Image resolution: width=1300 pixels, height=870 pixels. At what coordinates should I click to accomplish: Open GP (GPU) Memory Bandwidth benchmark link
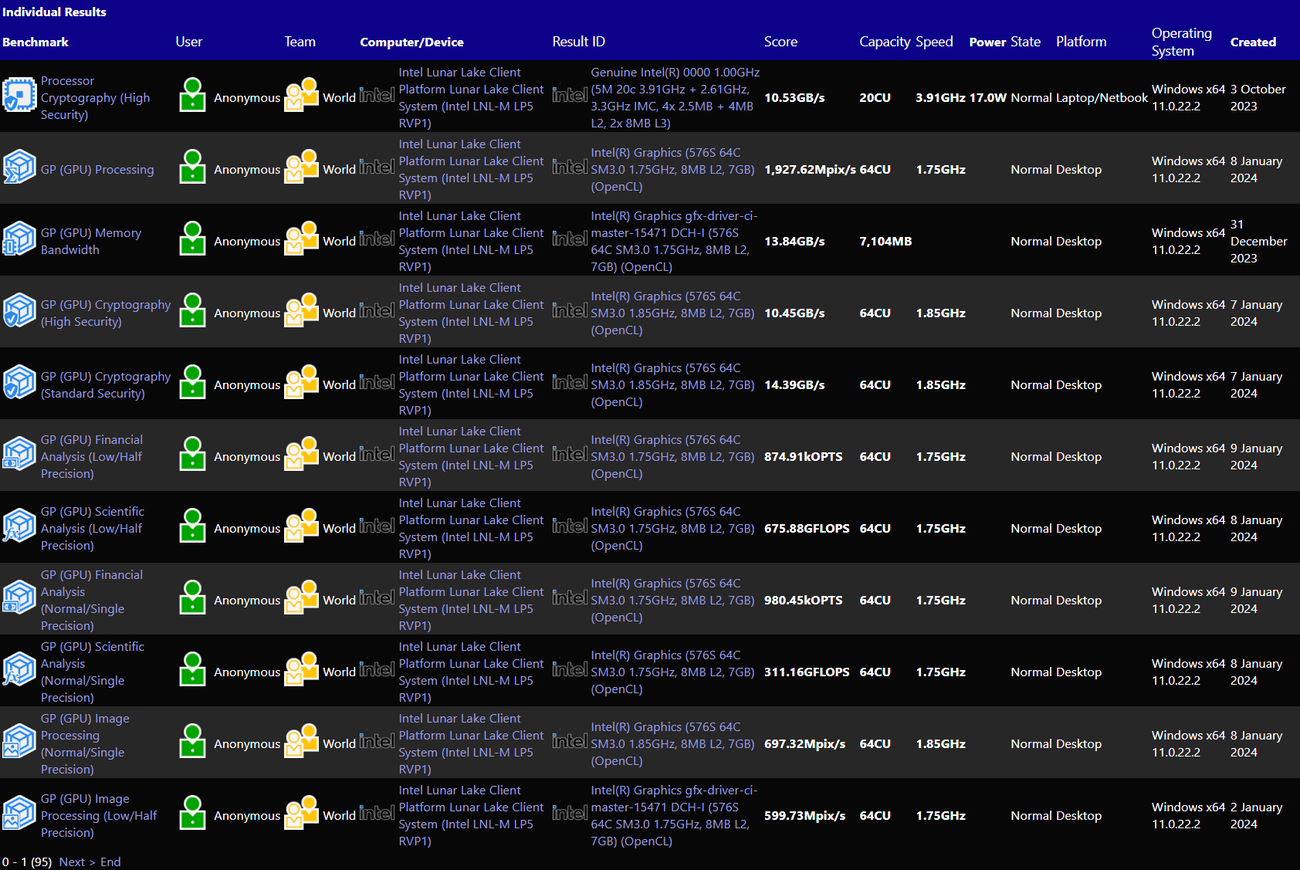tap(91, 241)
